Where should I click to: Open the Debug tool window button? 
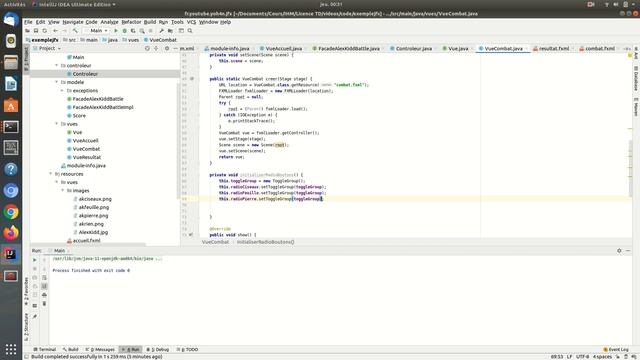158,350
